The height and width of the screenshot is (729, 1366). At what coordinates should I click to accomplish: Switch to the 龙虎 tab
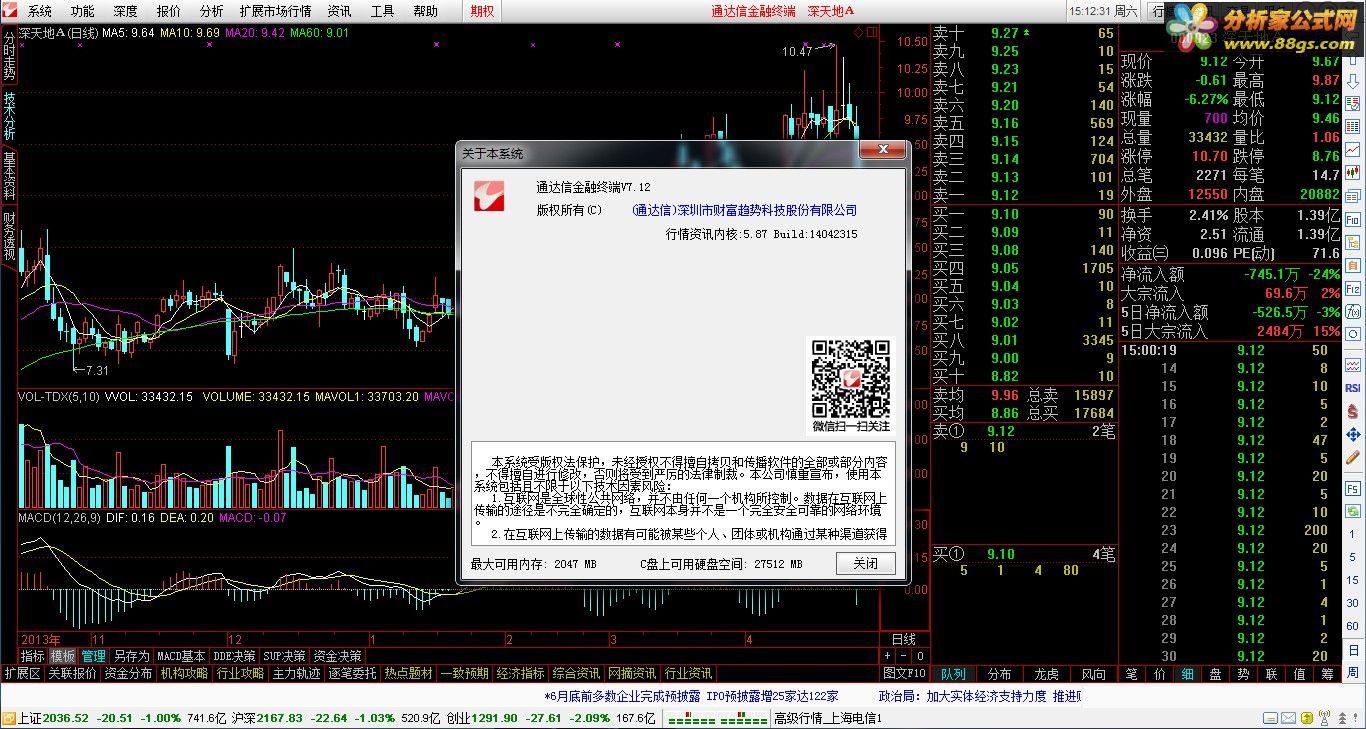point(1046,674)
